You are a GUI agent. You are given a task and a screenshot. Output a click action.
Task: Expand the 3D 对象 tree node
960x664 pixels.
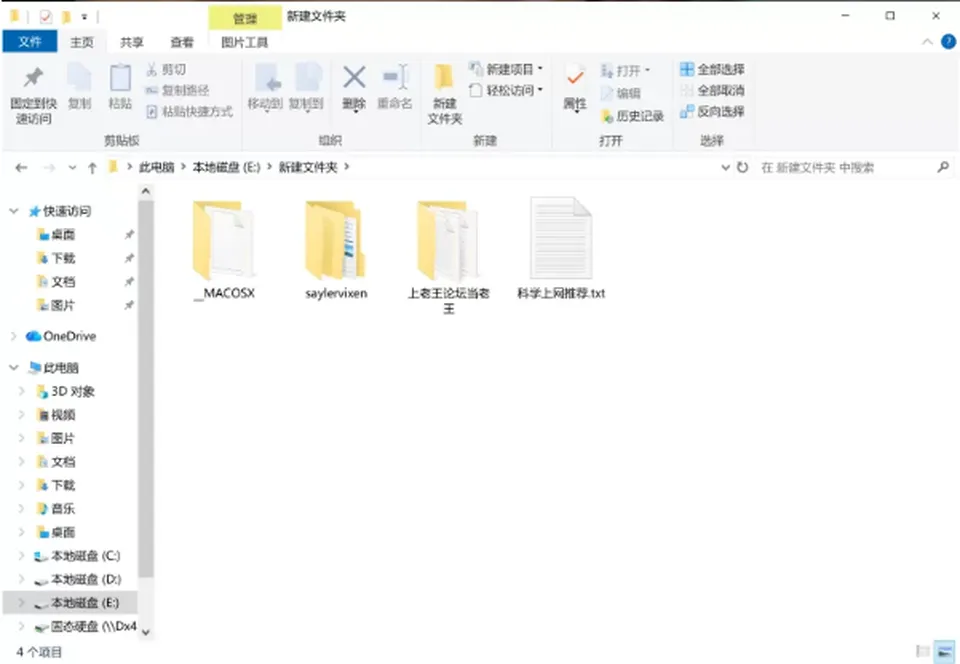[x=22, y=391]
